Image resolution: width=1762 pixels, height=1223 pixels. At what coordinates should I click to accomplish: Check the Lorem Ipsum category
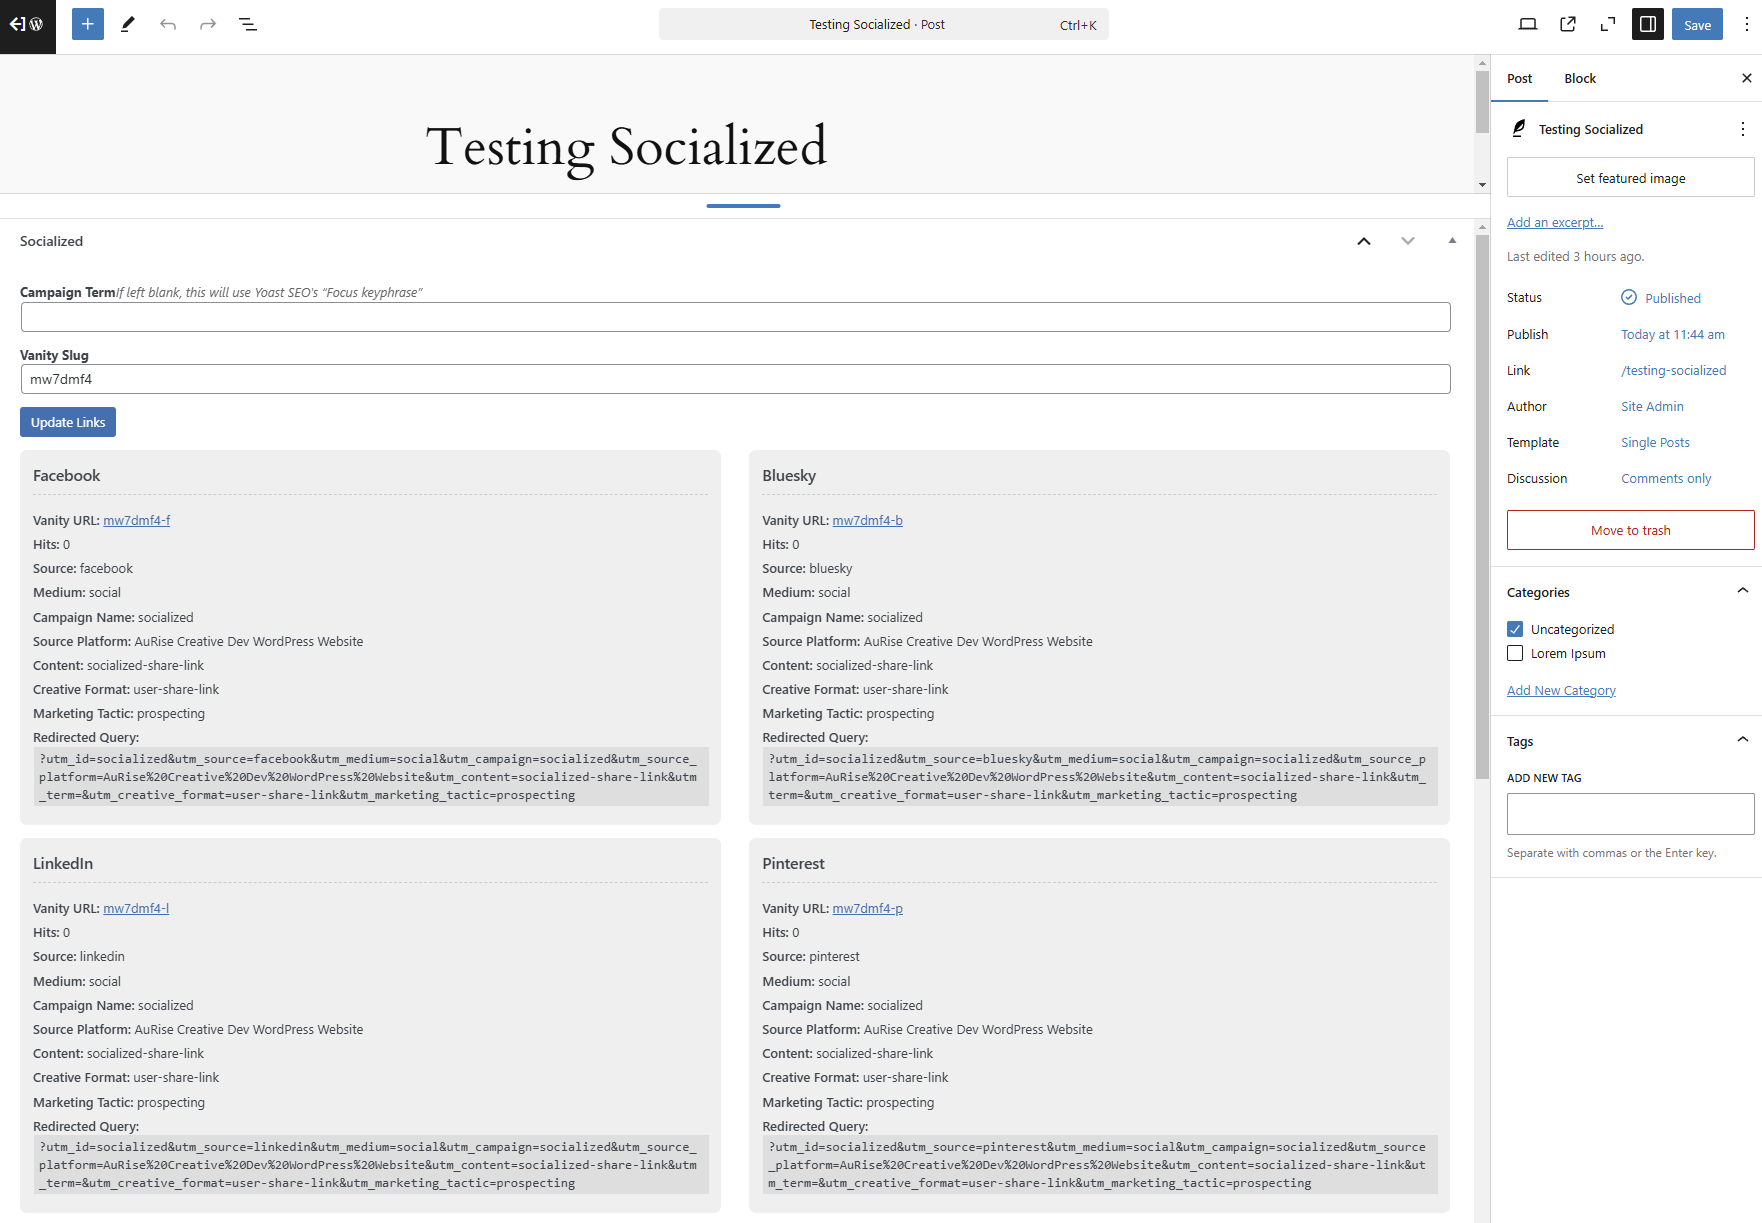pyautogui.click(x=1515, y=653)
